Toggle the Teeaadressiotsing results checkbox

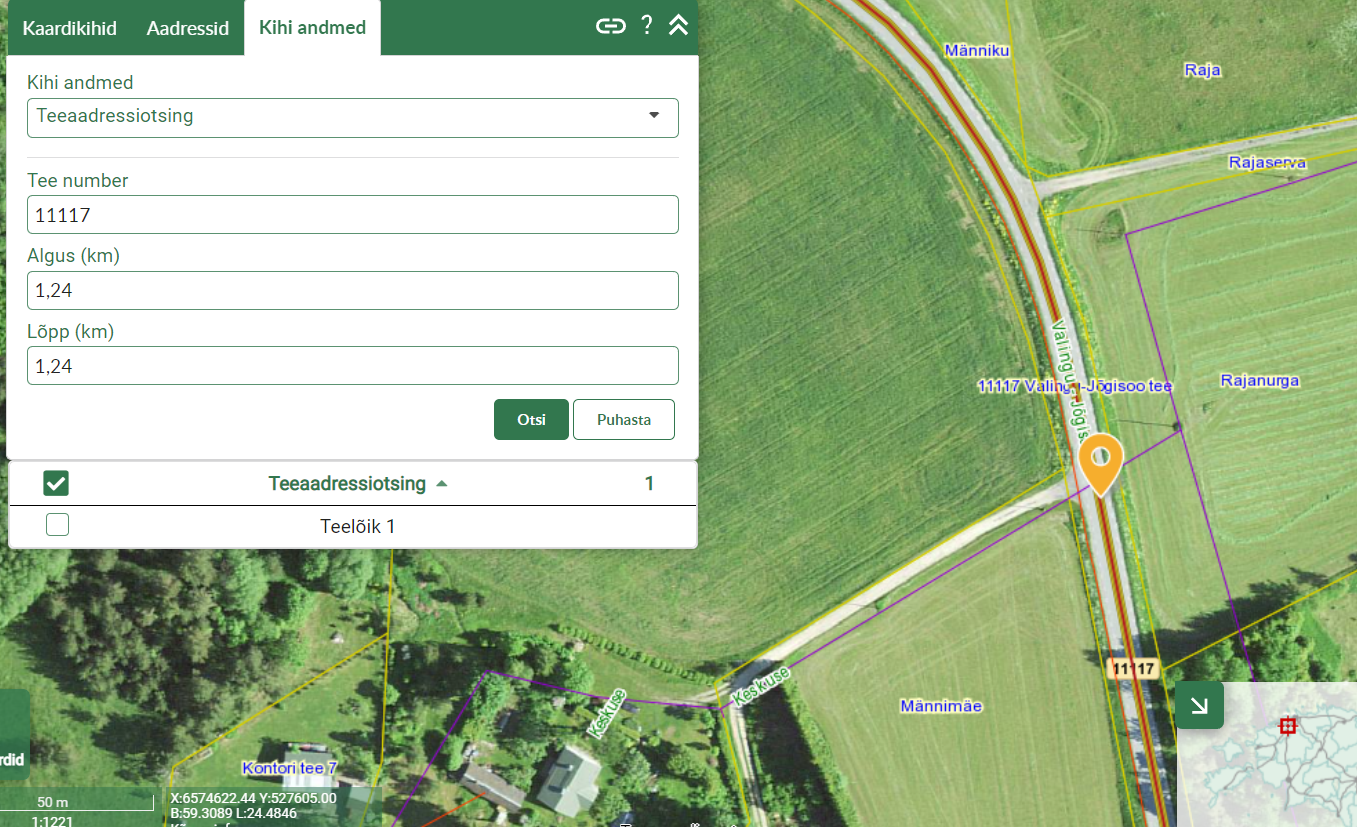click(56, 484)
